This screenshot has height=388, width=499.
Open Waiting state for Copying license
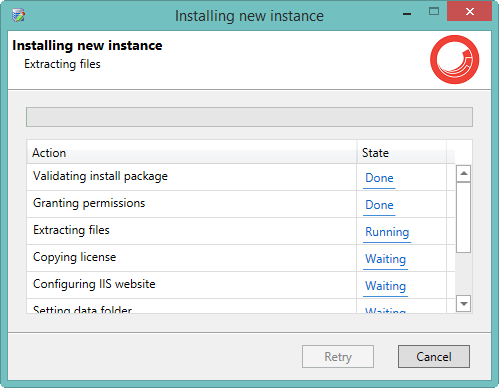386,259
